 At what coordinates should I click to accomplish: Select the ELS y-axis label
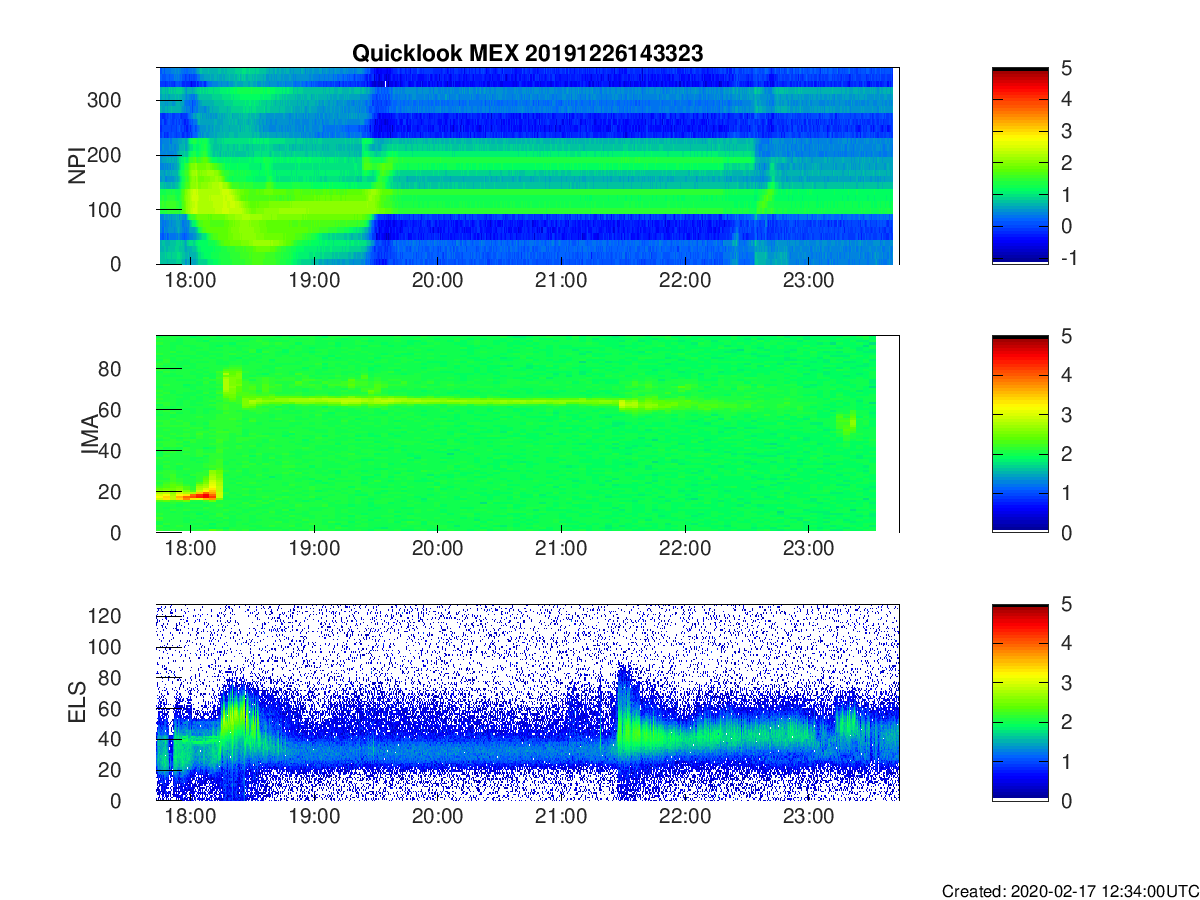pos(77,703)
